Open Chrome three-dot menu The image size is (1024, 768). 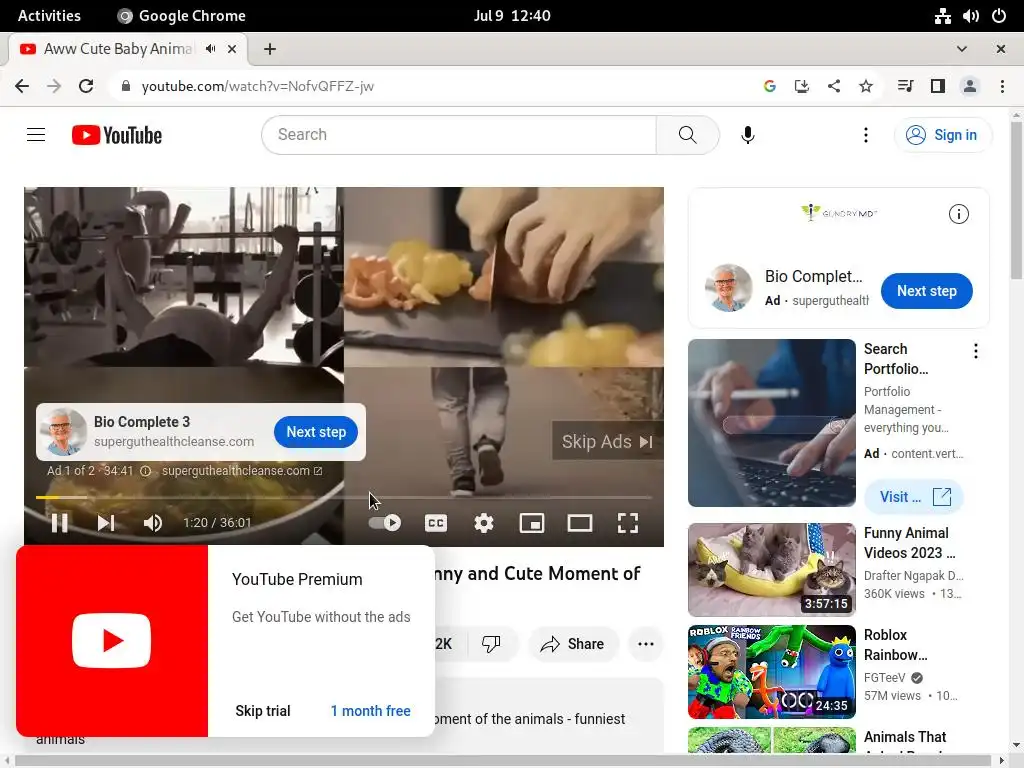(x=1002, y=86)
